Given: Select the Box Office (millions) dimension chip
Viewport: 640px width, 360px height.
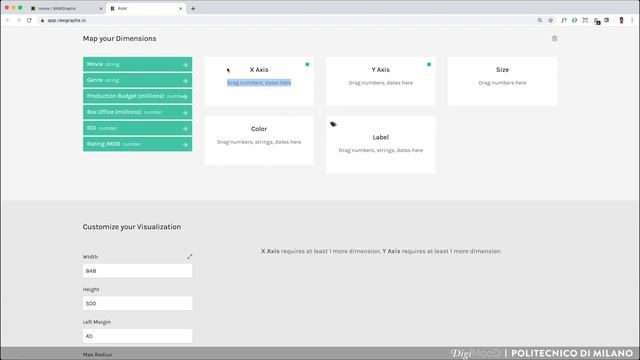Looking at the screenshot, I should [138, 112].
